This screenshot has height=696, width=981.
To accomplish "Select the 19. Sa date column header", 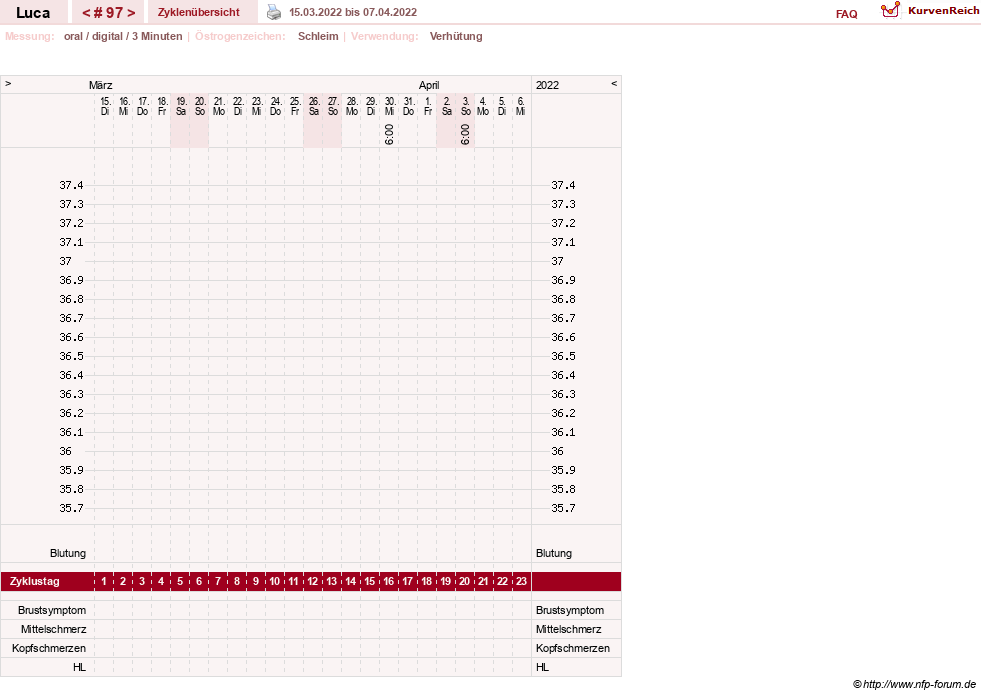I will 181,106.
